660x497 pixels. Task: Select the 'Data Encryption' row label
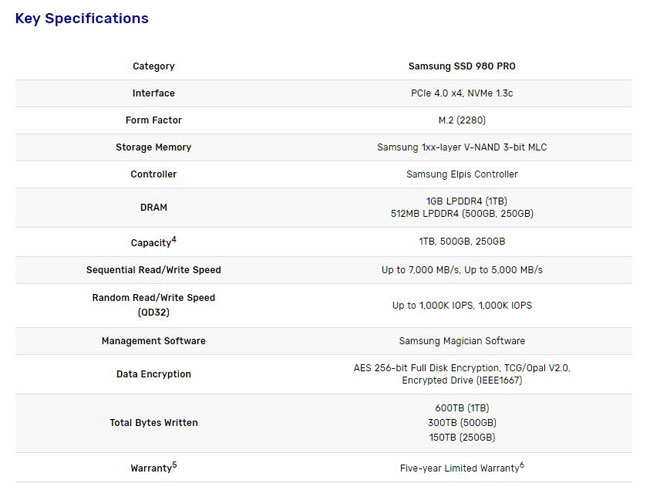click(154, 374)
